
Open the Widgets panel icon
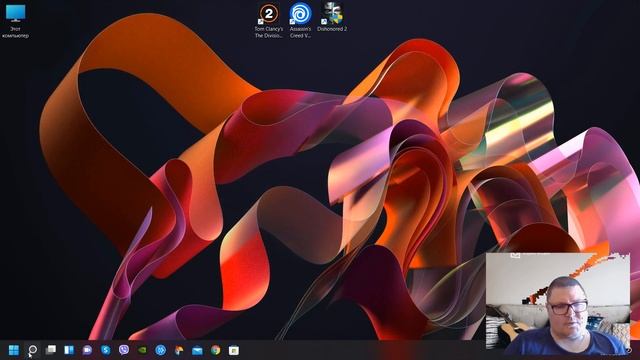[69, 350]
